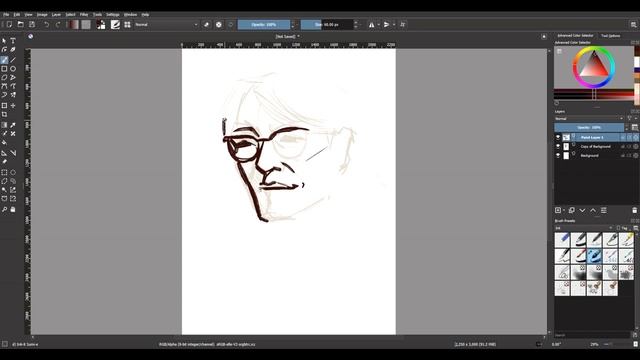Screen dimensions: 640x360
Task: Switch to the Tool Options tab
Action: coord(611,36)
